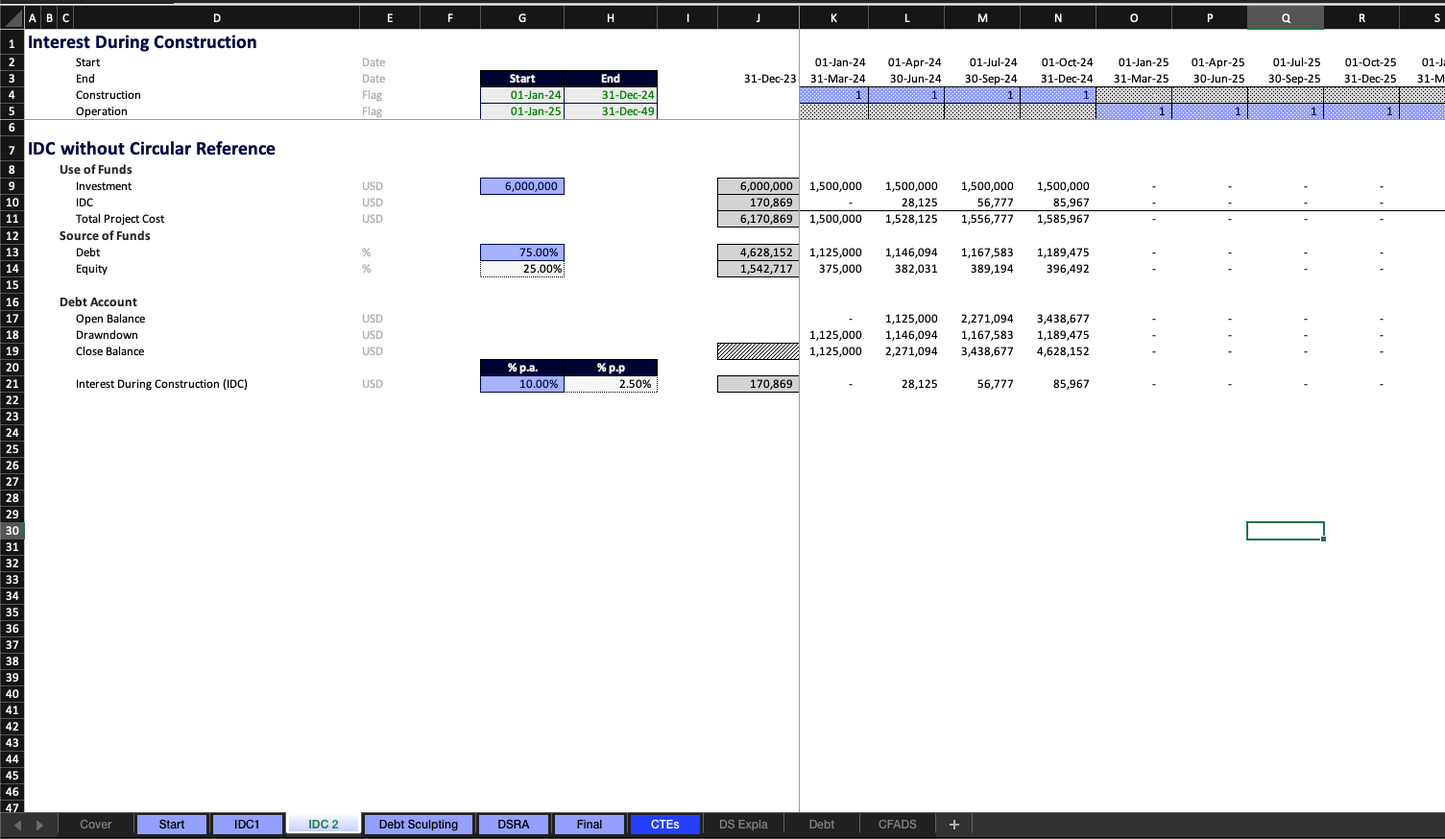The height and width of the screenshot is (839, 1445).
Task: Click the 10.00% annual interest rate cell
Action: point(522,384)
